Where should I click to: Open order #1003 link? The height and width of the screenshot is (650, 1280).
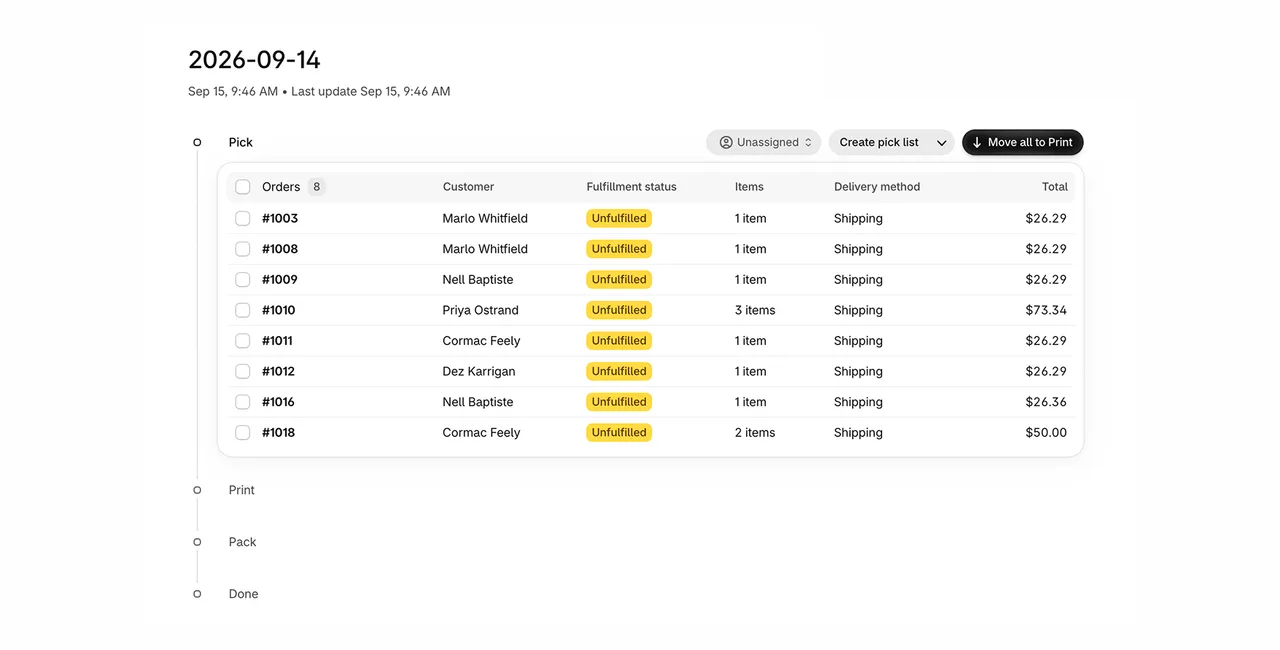click(280, 218)
